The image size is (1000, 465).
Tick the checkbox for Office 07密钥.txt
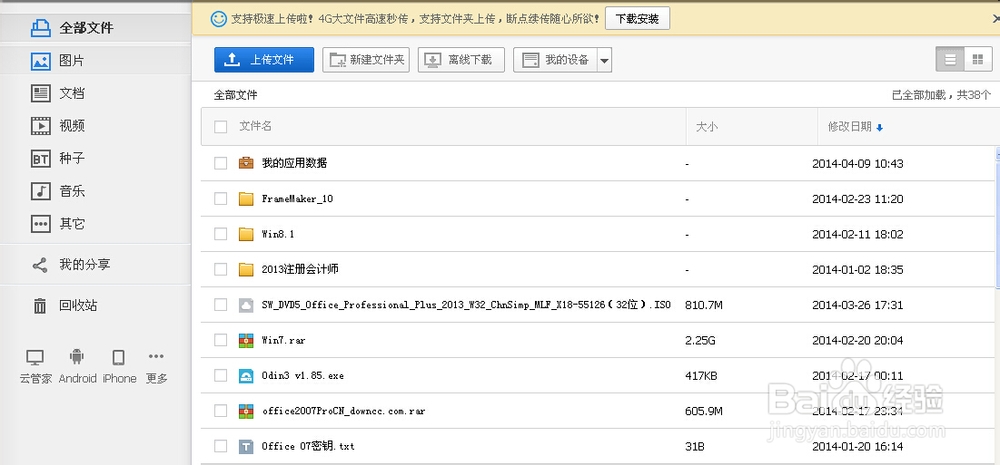coord(221,447)
